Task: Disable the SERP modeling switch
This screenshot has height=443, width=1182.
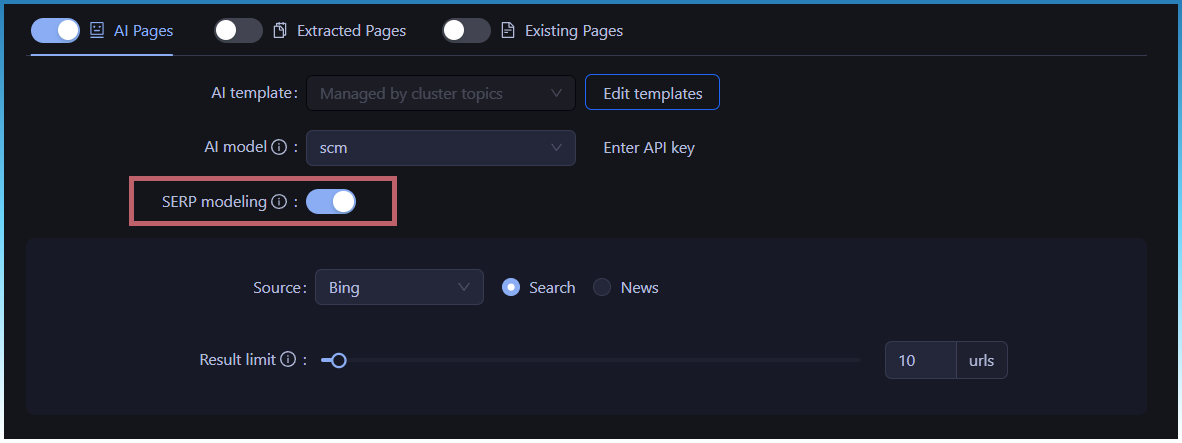Action: [331, 202]
